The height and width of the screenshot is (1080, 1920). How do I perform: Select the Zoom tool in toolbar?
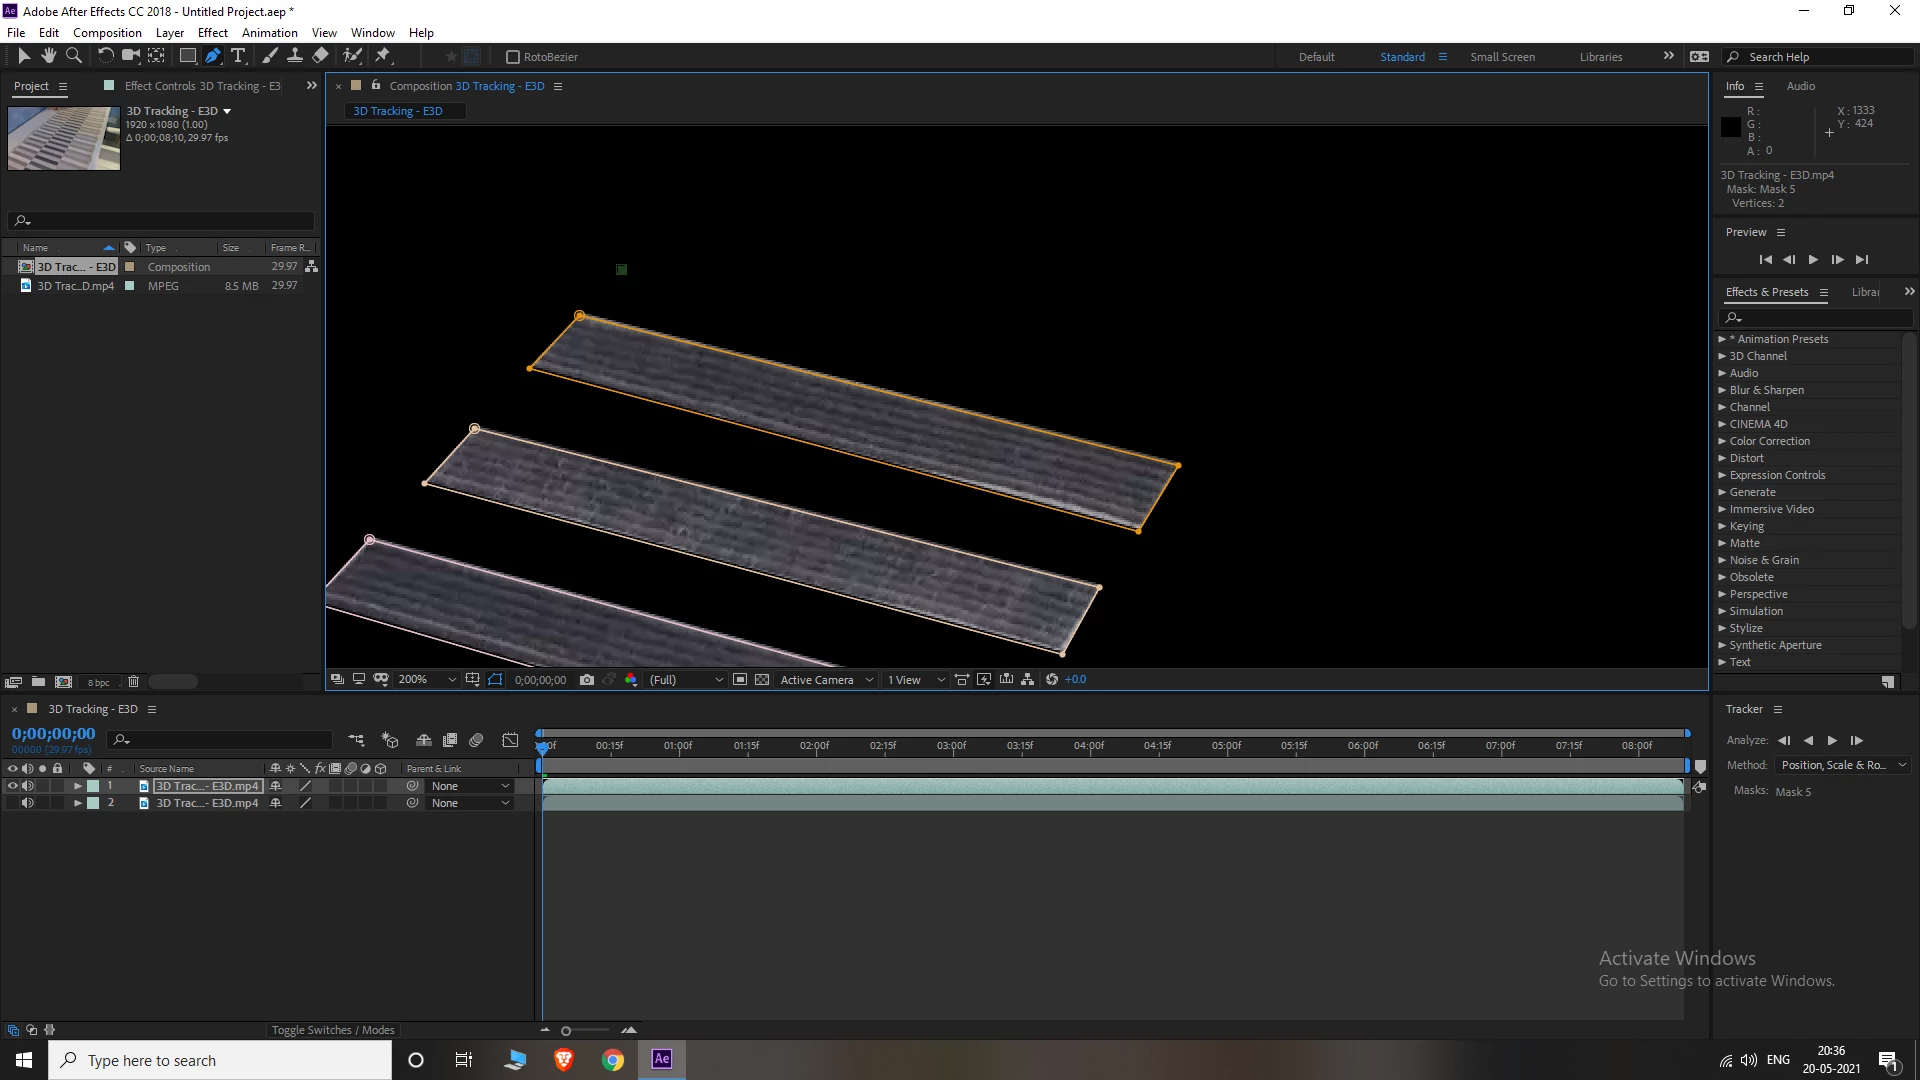(73, 56)
